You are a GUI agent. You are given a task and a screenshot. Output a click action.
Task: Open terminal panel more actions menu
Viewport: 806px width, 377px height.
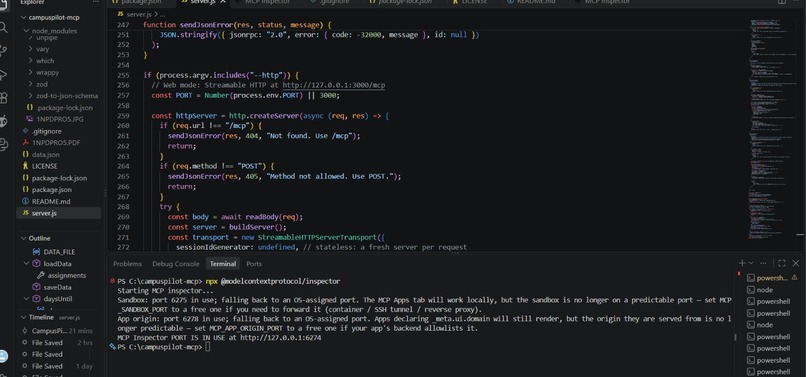click(x=763, y=263)
